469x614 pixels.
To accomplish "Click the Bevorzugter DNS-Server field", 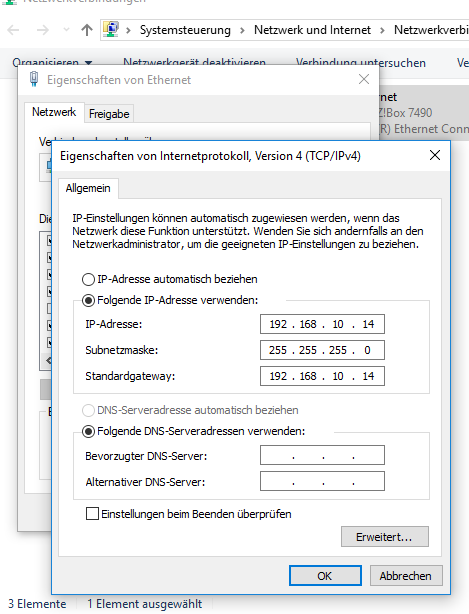I will (322, 455).
